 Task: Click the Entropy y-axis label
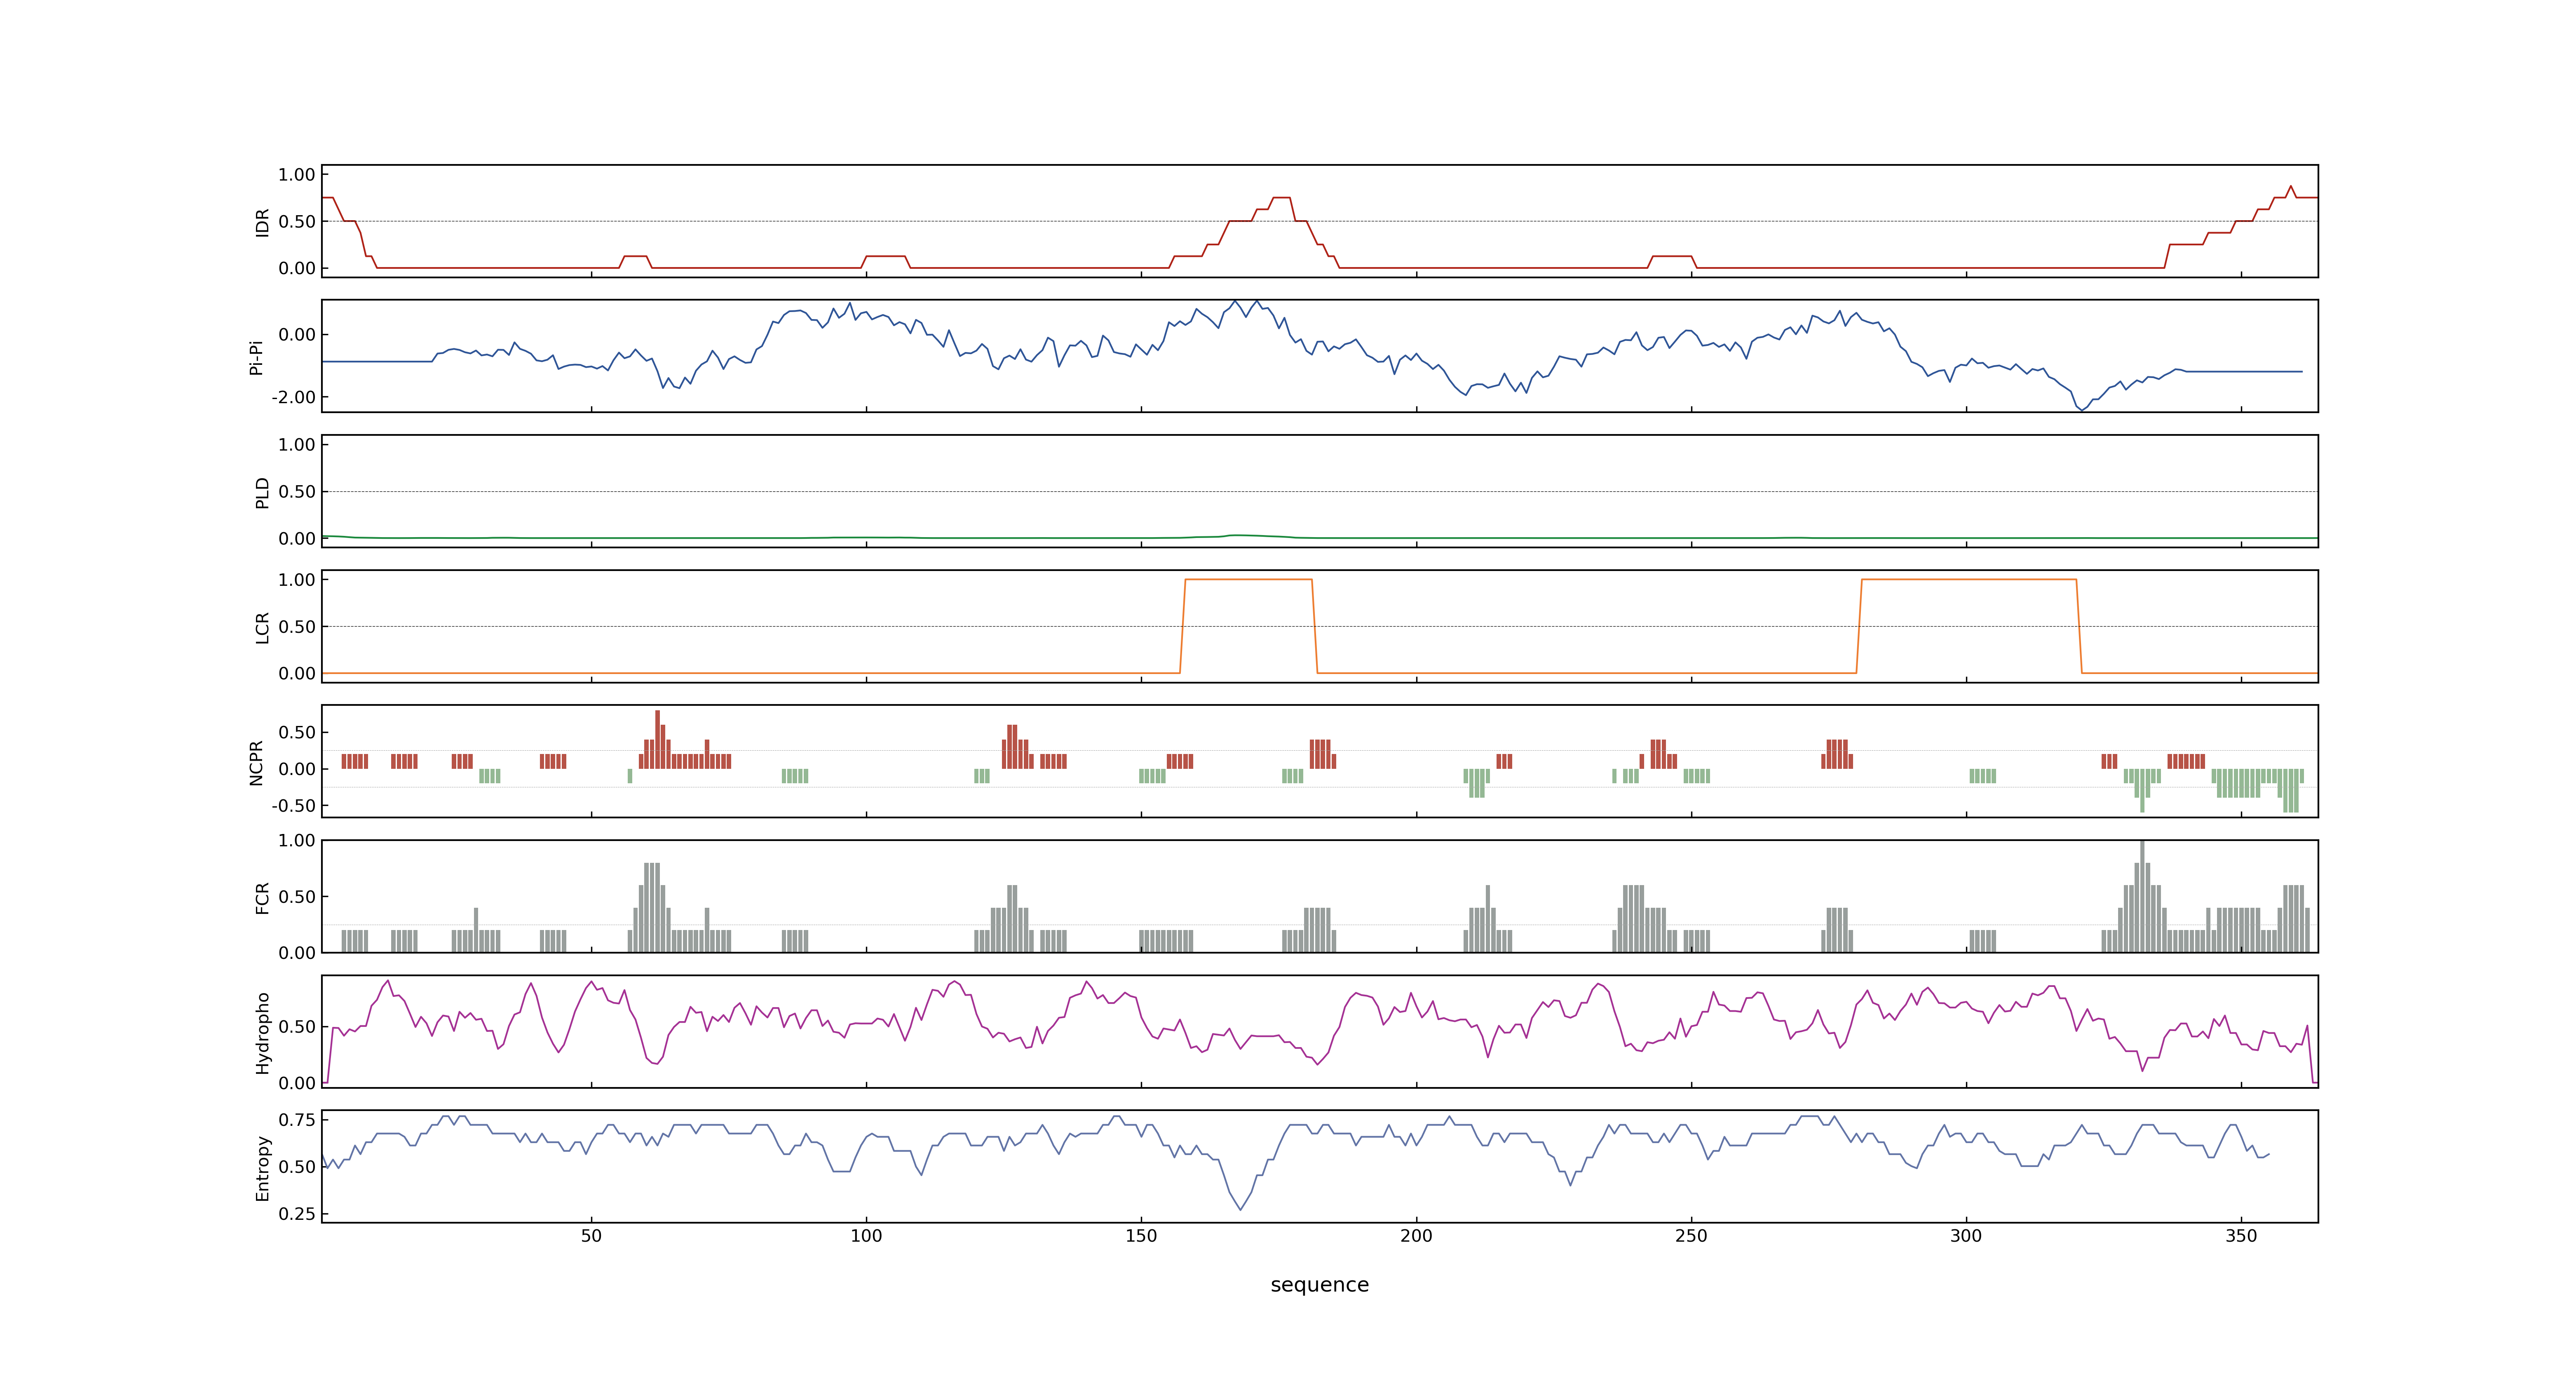pyautogui.click(x=263, y=1167)
